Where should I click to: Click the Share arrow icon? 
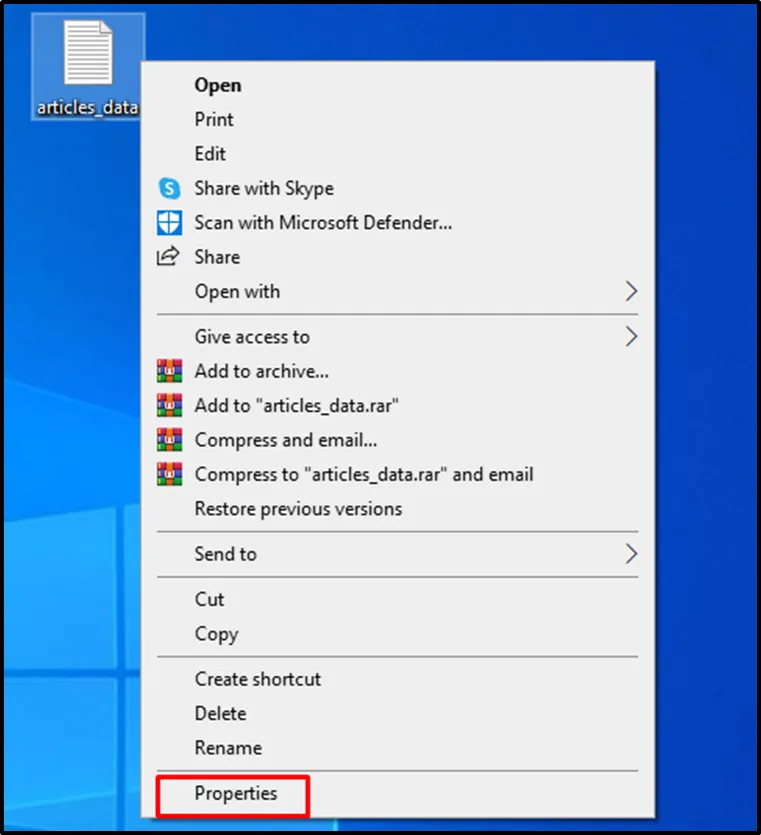click(170, 256)
